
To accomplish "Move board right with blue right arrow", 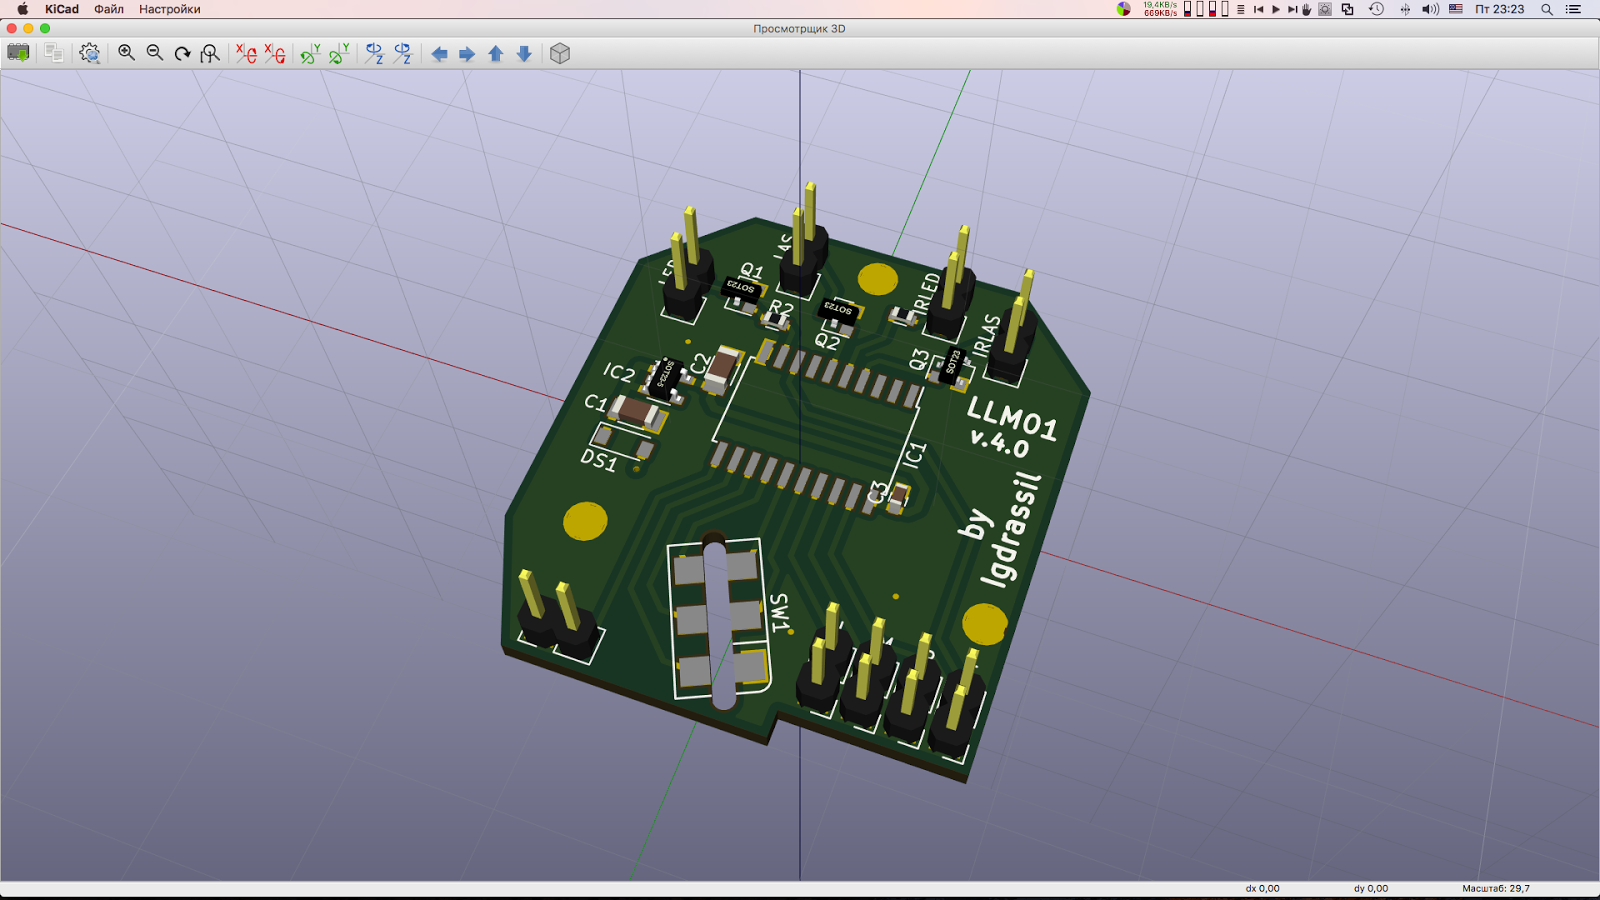I will pos(467,54).
